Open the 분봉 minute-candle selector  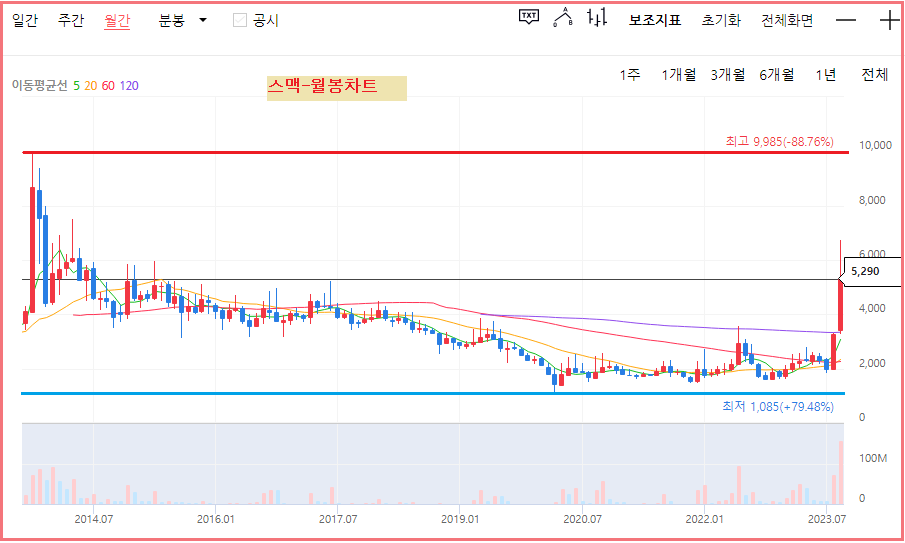click(171, 21)
